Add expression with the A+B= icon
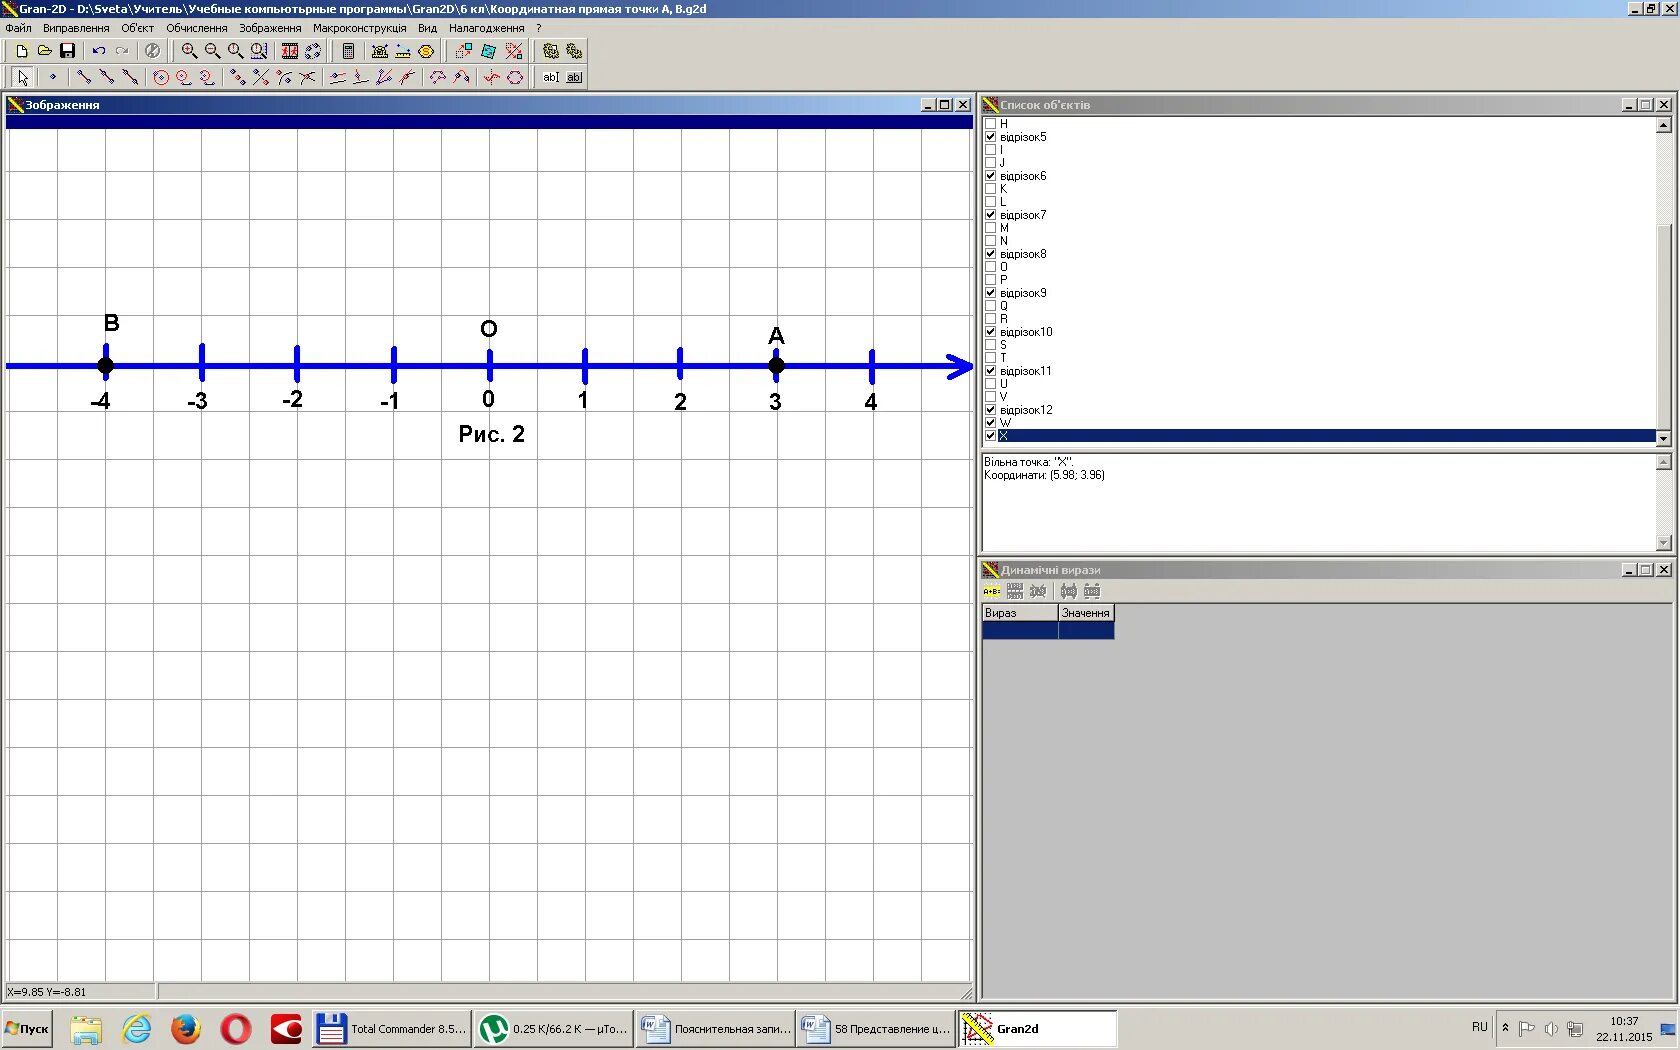1680x1050 pixels. pos(992,591)
